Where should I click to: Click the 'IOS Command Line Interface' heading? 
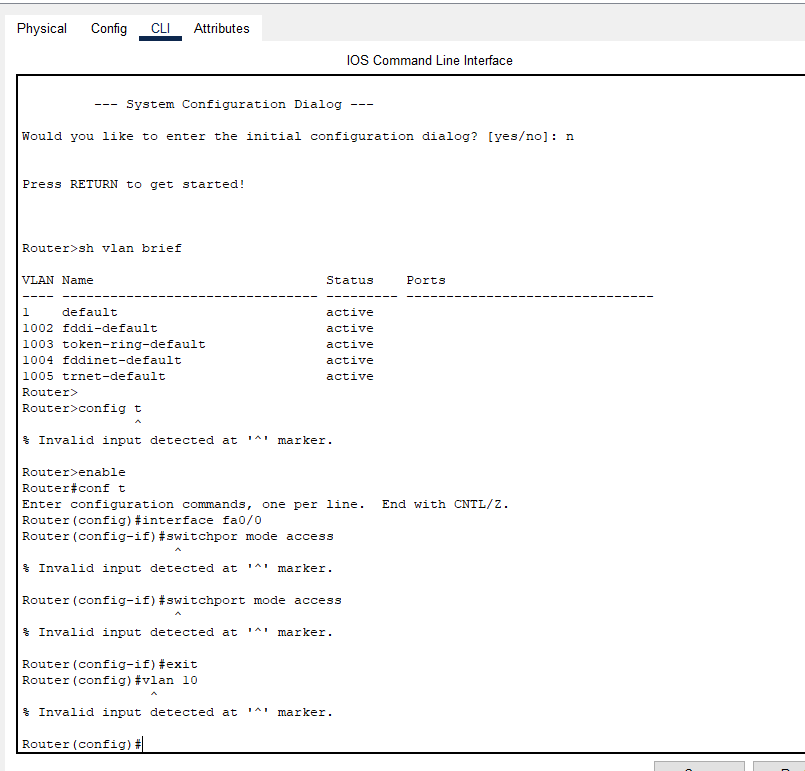coord(429,61)
